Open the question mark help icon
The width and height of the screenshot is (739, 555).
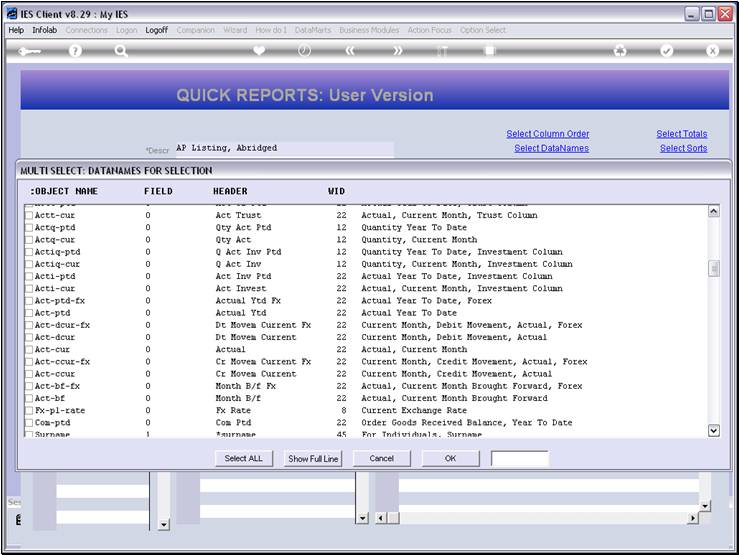tap(75, 51)
